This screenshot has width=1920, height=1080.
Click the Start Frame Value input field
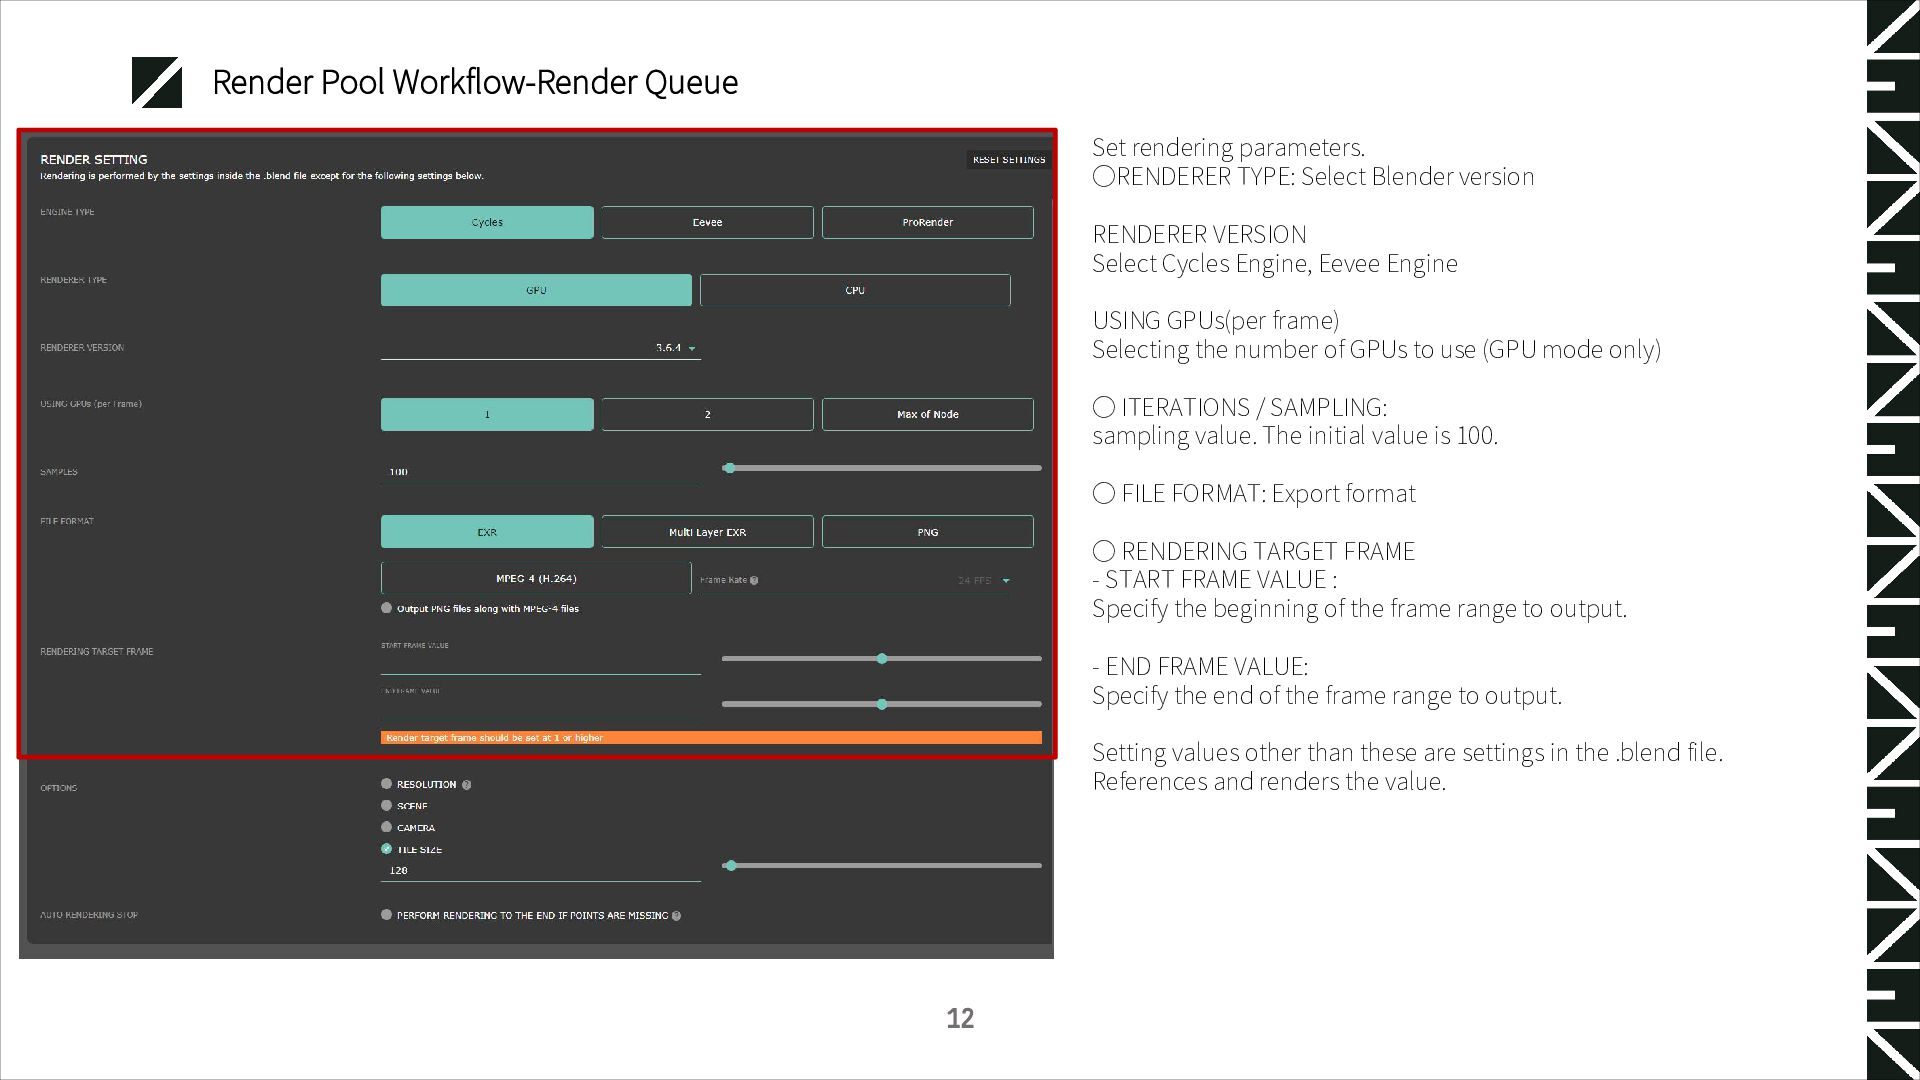[x=540, y=662]
